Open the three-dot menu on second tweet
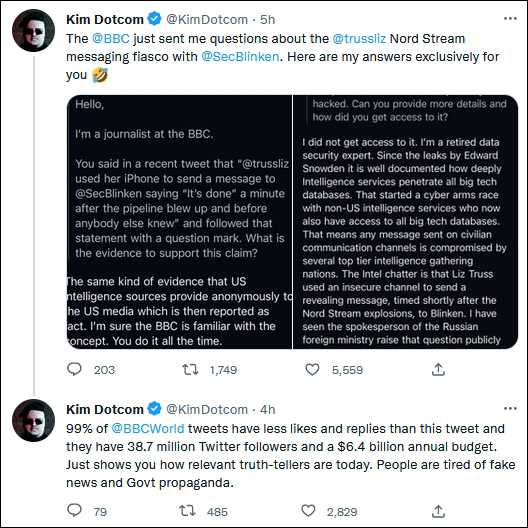The image size is (528, 528). [510, 409]
